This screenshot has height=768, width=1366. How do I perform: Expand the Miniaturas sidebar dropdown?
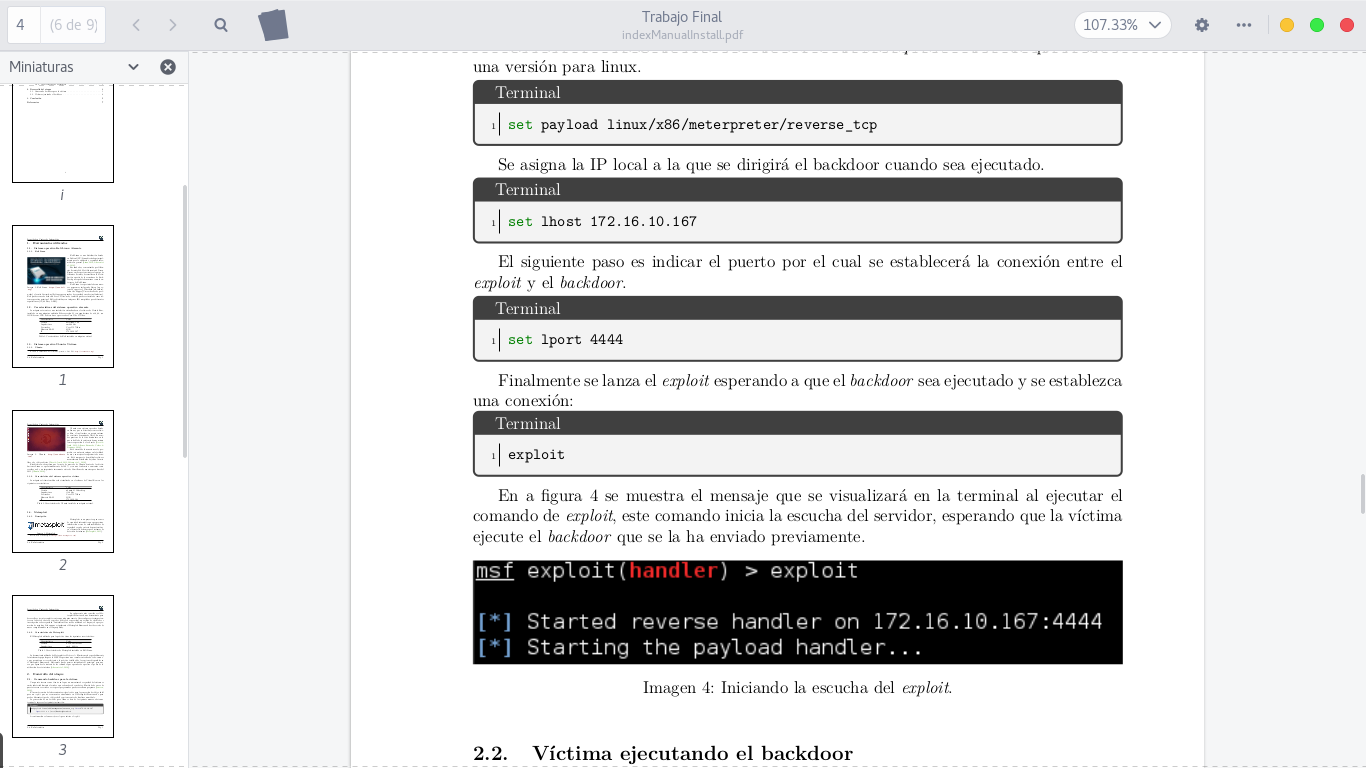pos(133,67)
